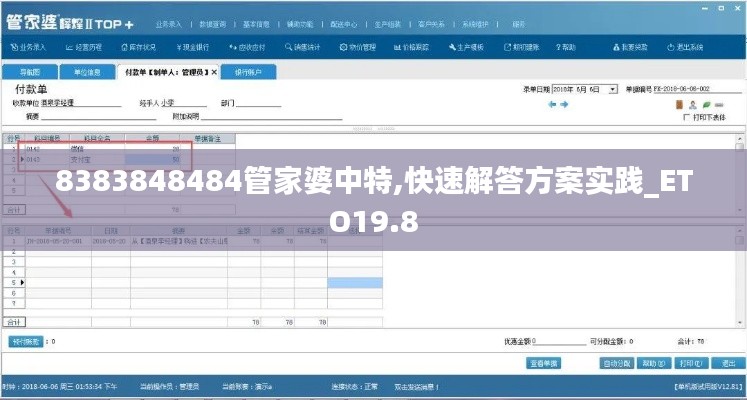This screenshot has height=400, width=747.
Task: Open 物价管理 in the blue toolbar
Action: coord(358,48)
